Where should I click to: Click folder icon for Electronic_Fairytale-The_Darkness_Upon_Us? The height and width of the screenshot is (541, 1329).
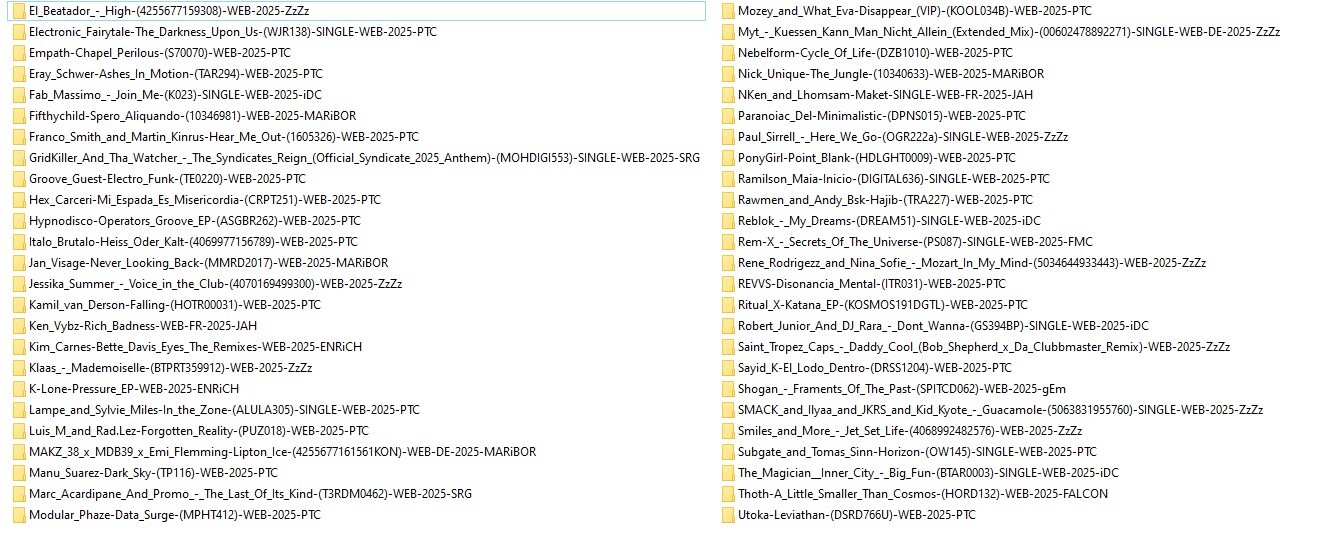point(19,32)
